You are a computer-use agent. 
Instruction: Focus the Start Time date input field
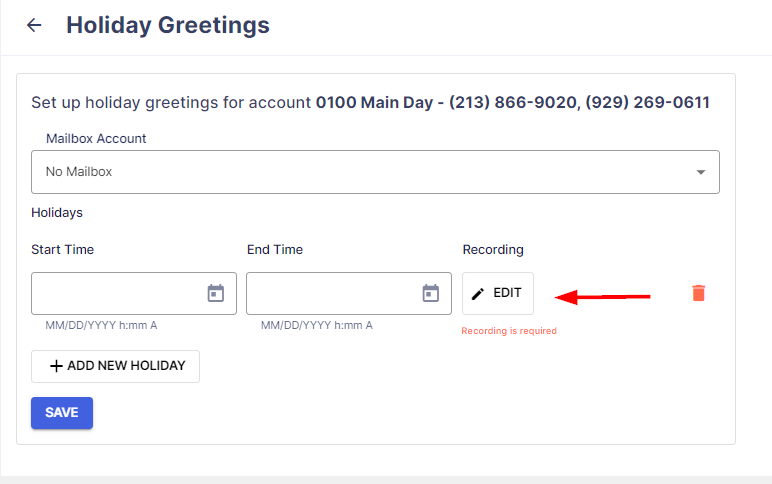tap(134, 293)
